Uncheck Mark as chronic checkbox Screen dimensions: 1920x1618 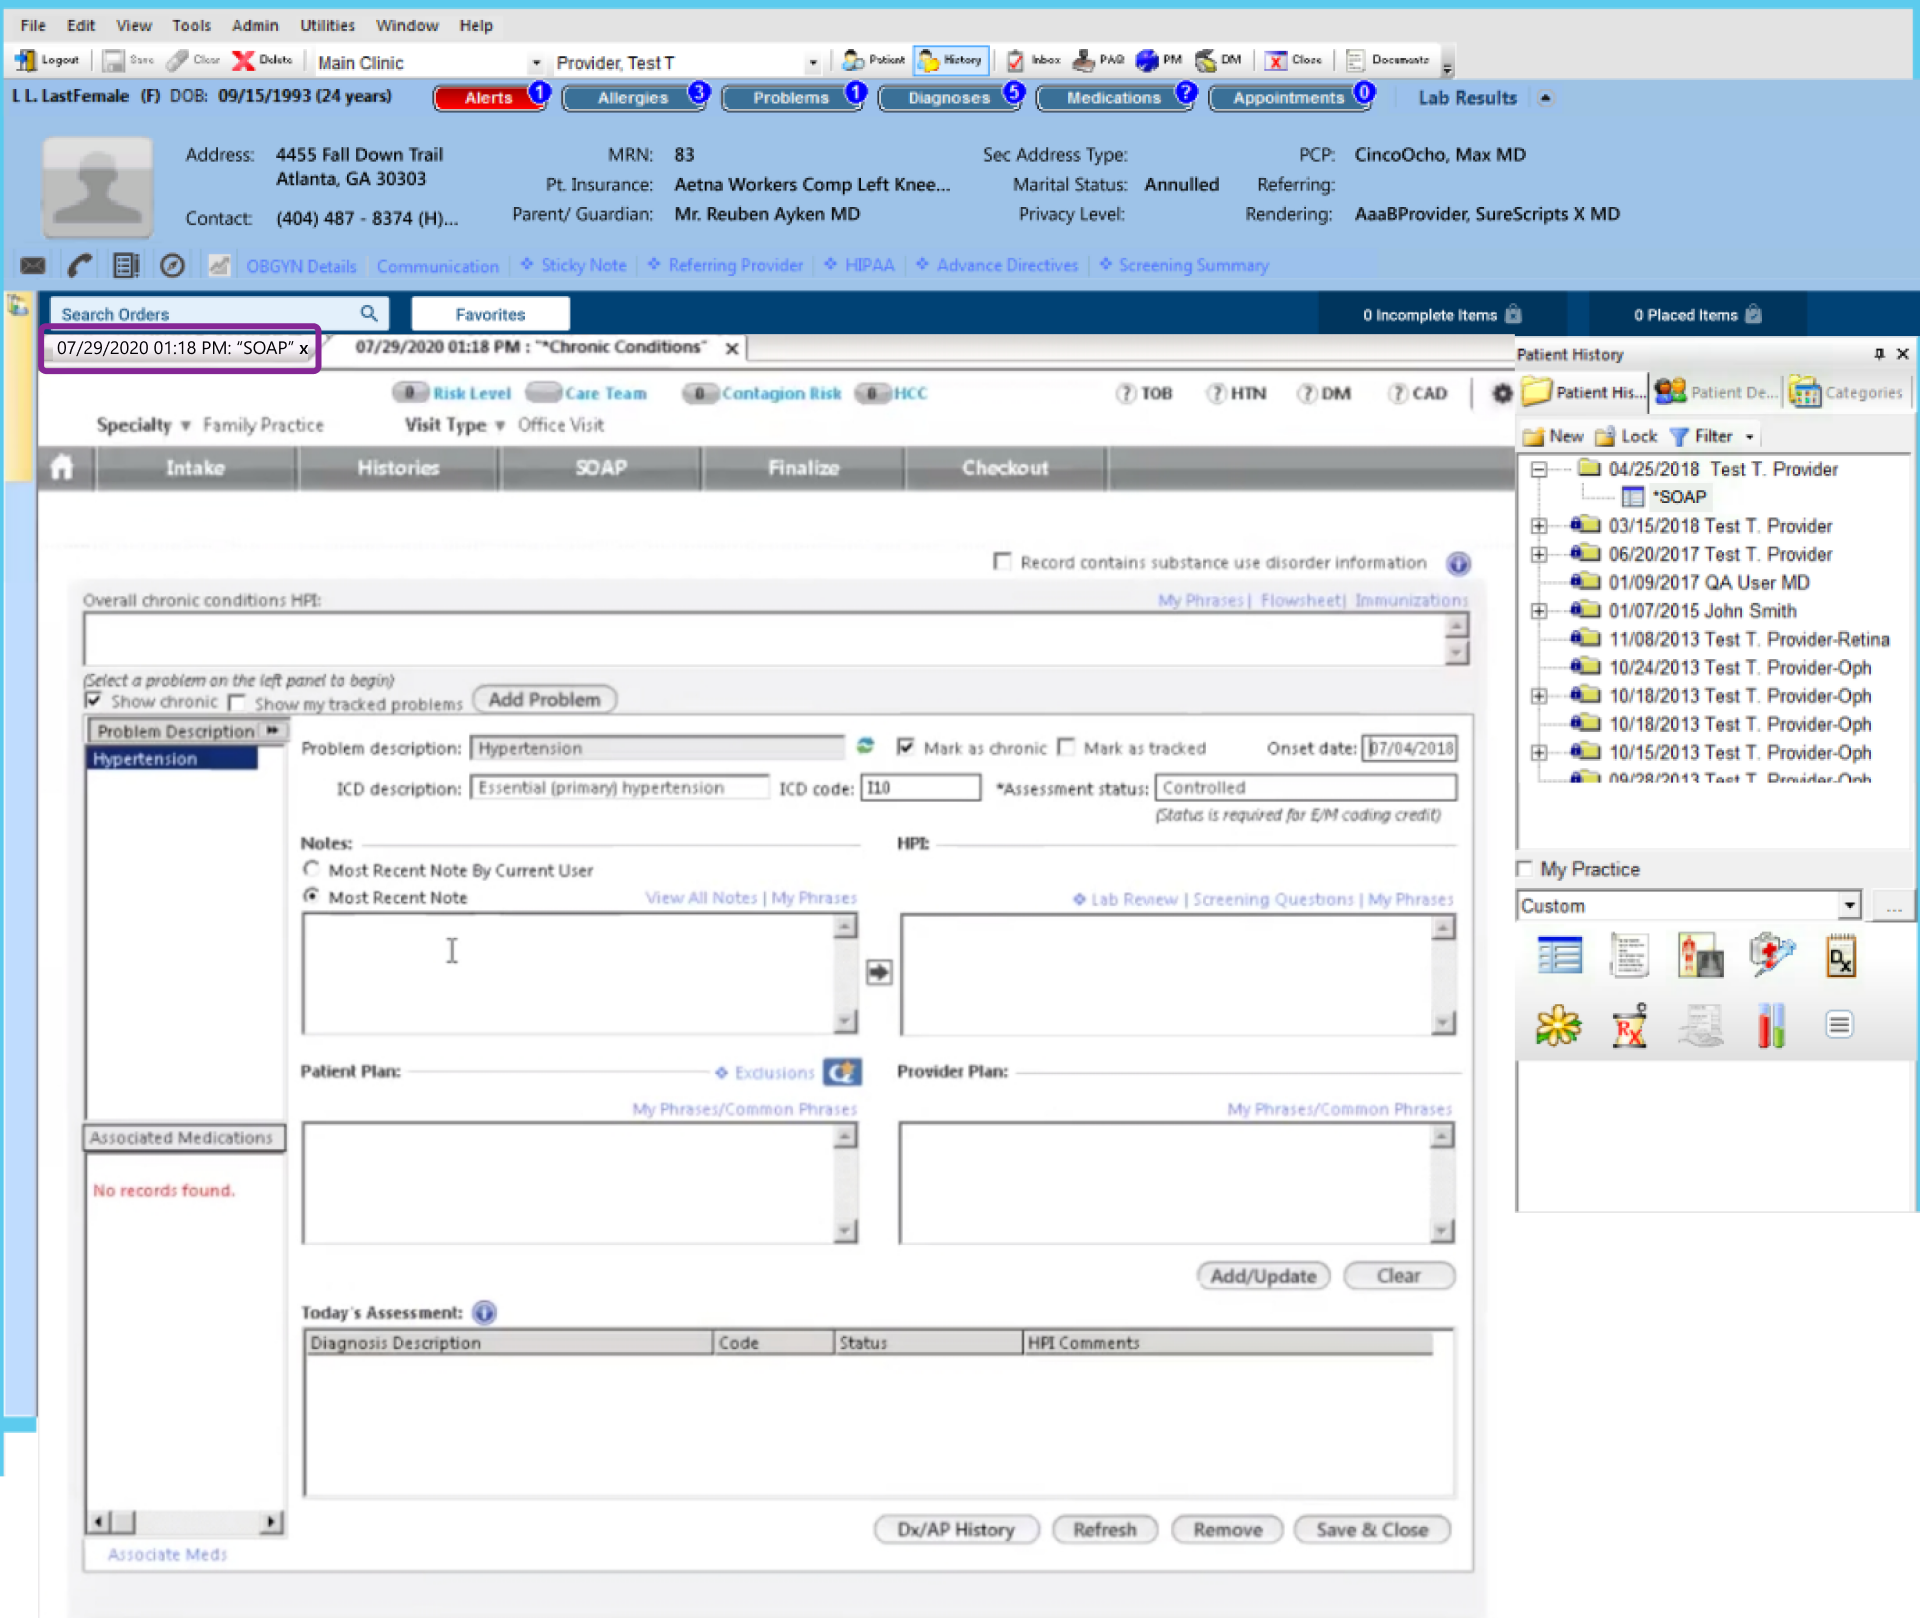906,747
